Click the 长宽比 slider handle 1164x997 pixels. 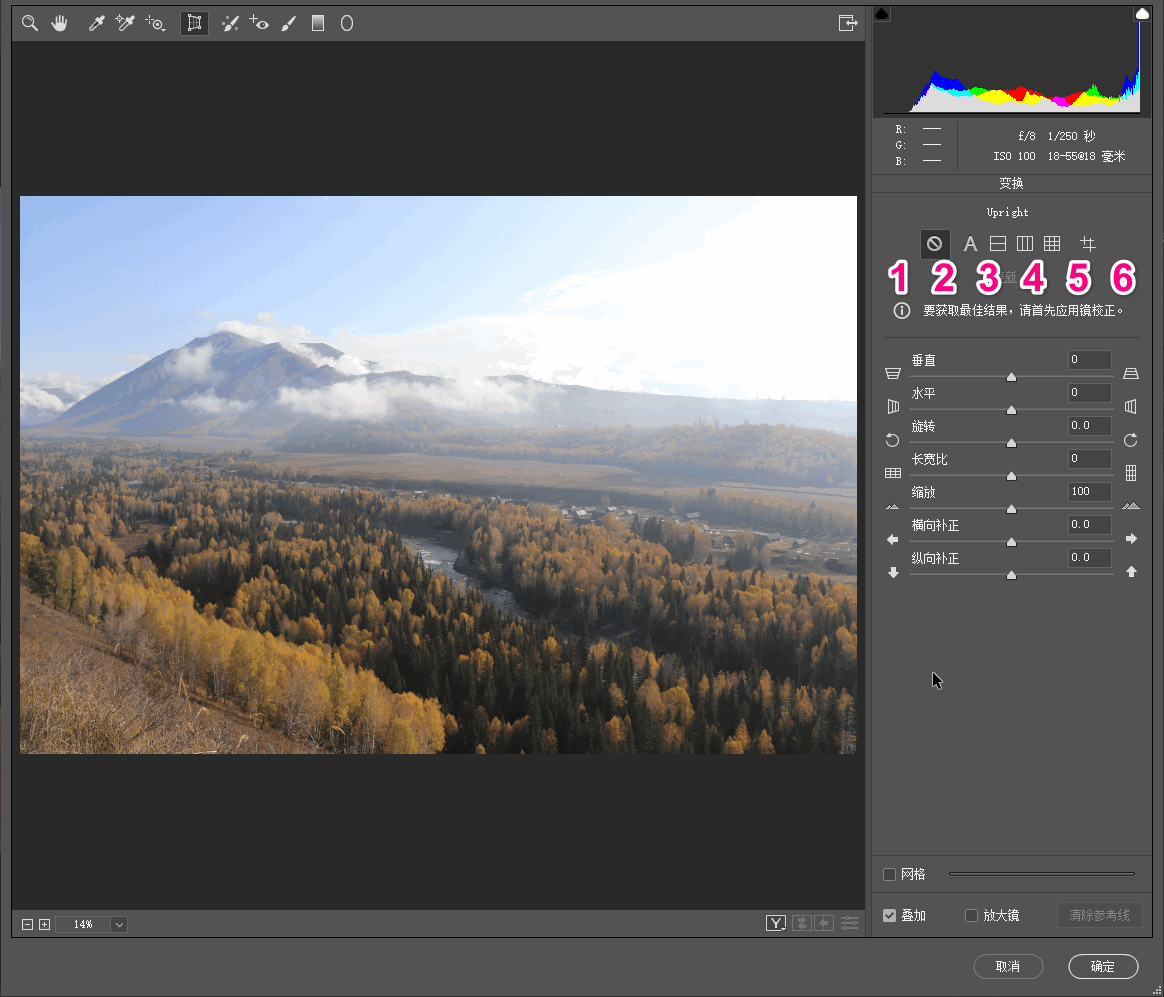click(x=1011, y=476)
